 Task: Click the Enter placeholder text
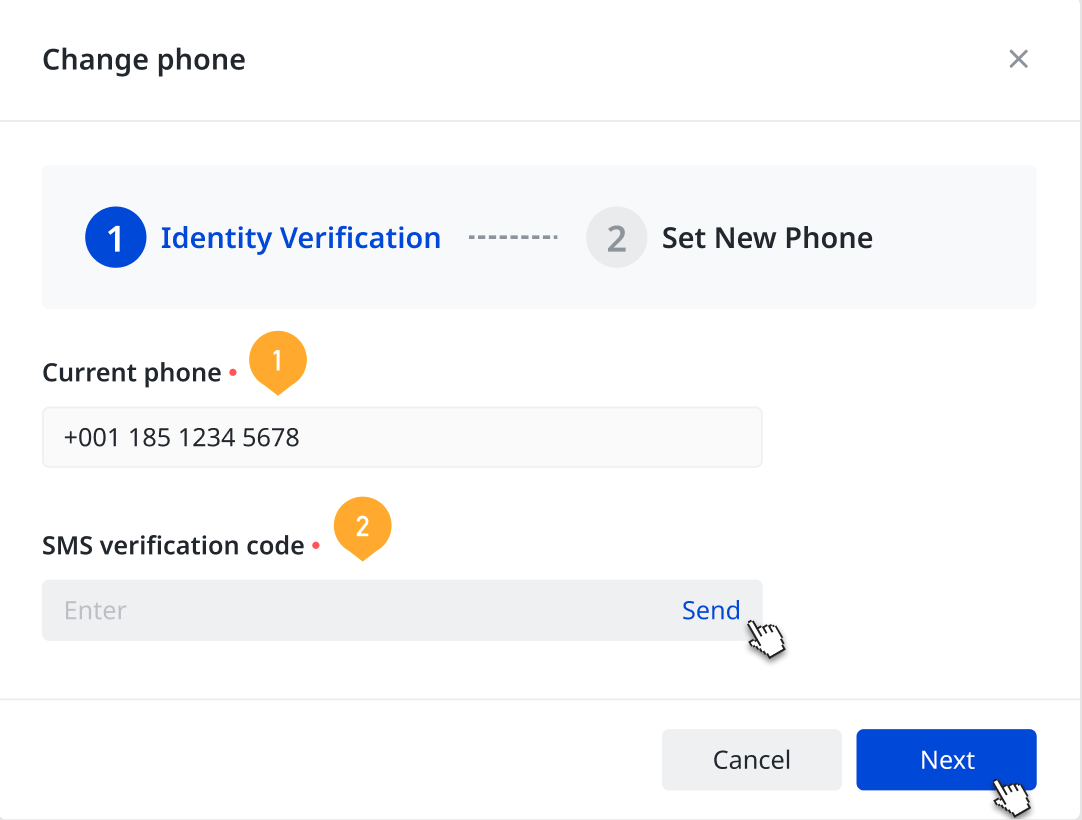click(x=95, y=611)
